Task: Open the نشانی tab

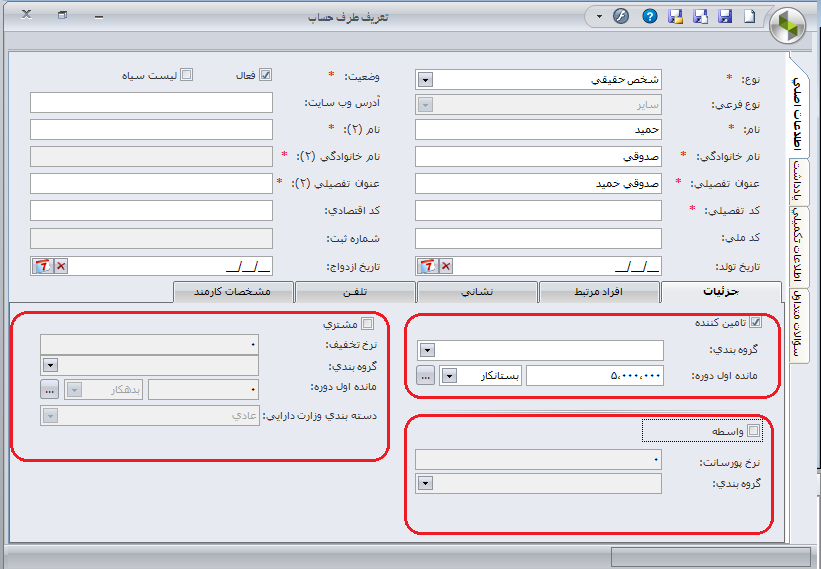Action: [x=477, y=292]
